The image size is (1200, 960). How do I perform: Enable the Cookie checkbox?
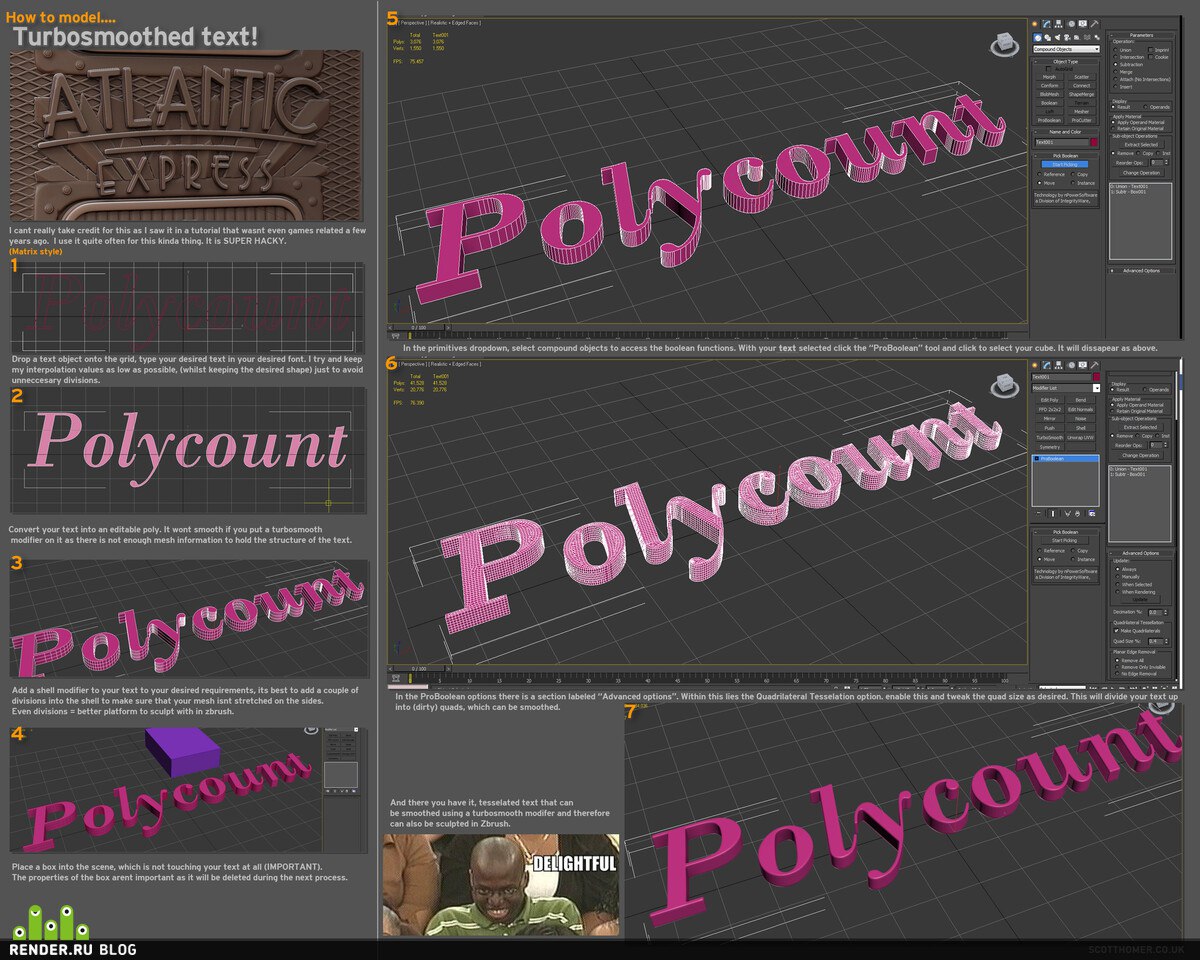point(1151,57)
